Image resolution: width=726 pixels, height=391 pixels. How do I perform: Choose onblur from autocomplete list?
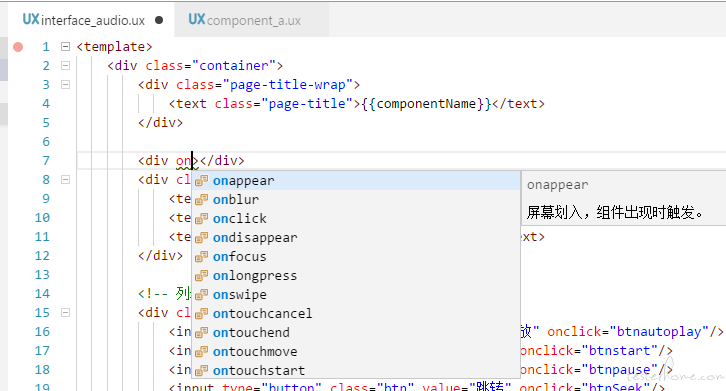point(356,199)
